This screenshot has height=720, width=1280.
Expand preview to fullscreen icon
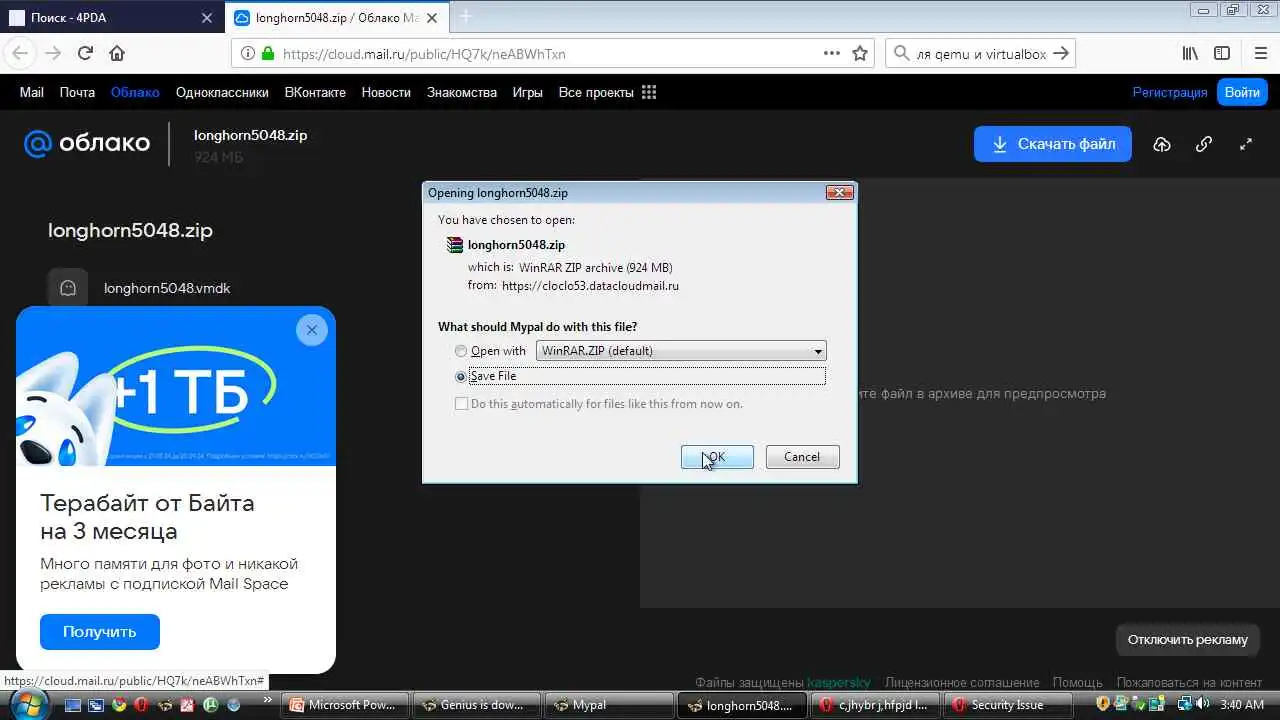[1246, 144]
